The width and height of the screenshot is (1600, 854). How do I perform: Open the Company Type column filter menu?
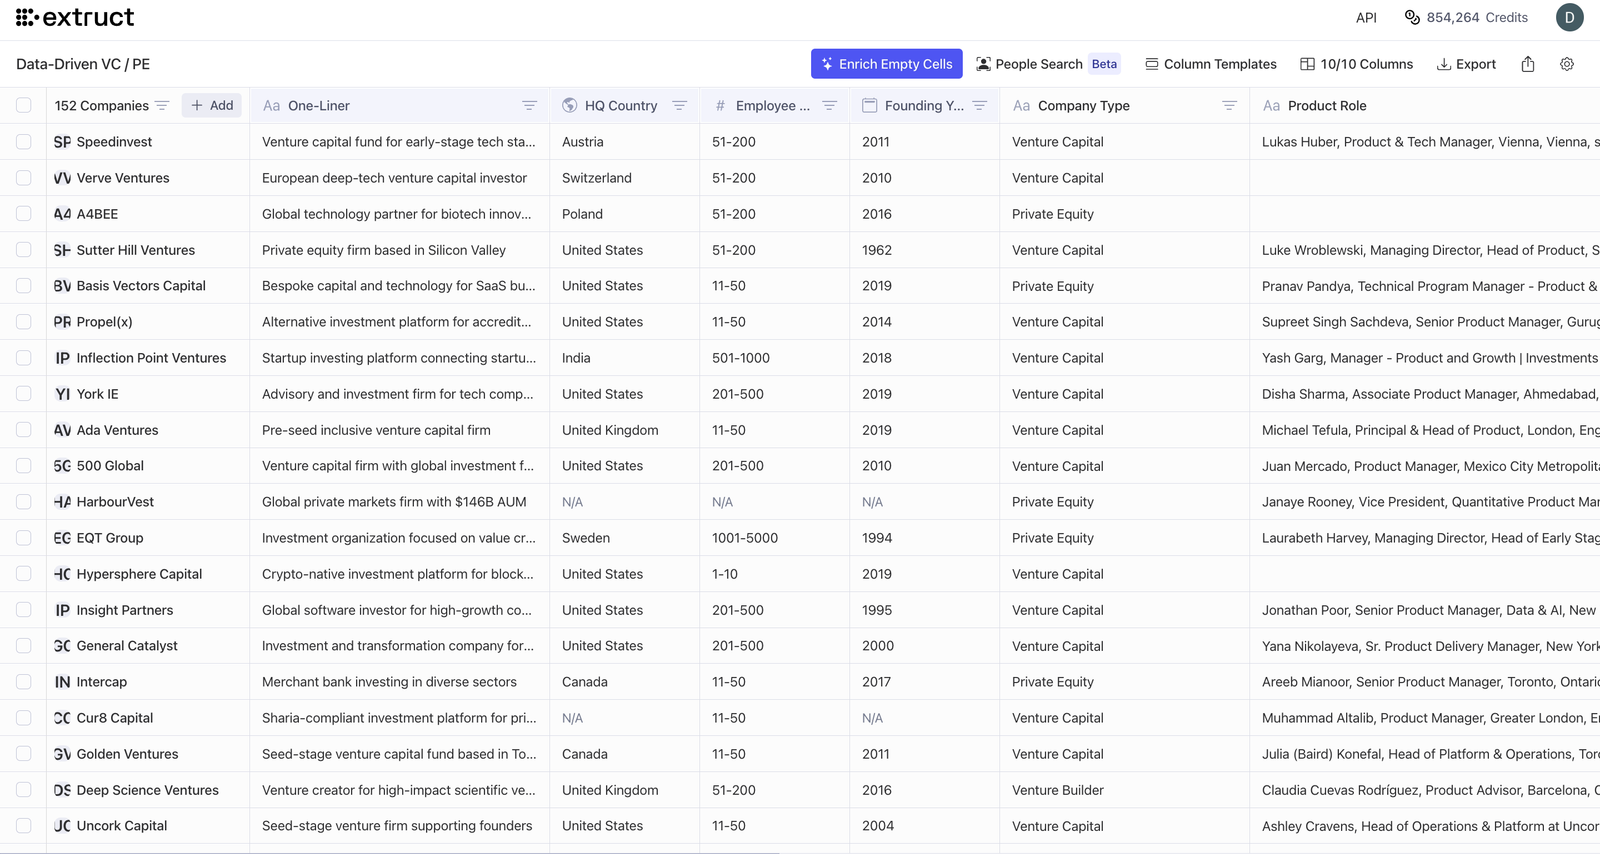[x=1229, y=105]
